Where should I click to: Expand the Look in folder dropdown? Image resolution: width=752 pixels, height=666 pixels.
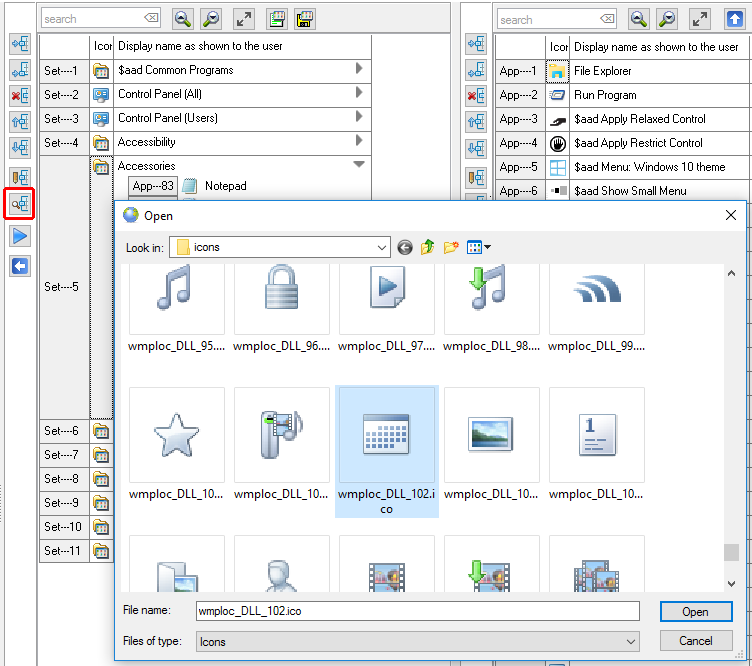pos(381,247)
